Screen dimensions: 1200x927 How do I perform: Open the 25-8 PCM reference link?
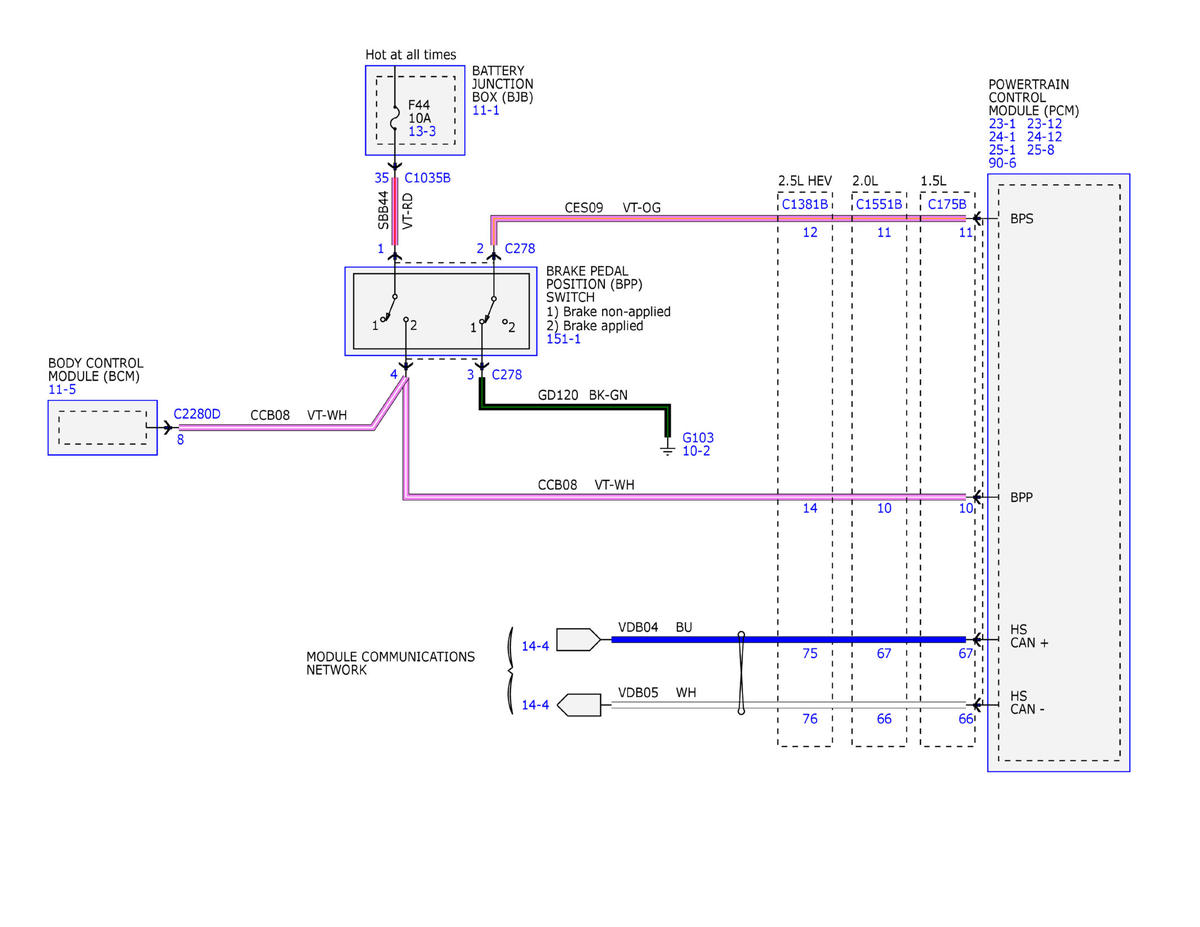(1041, 150)
